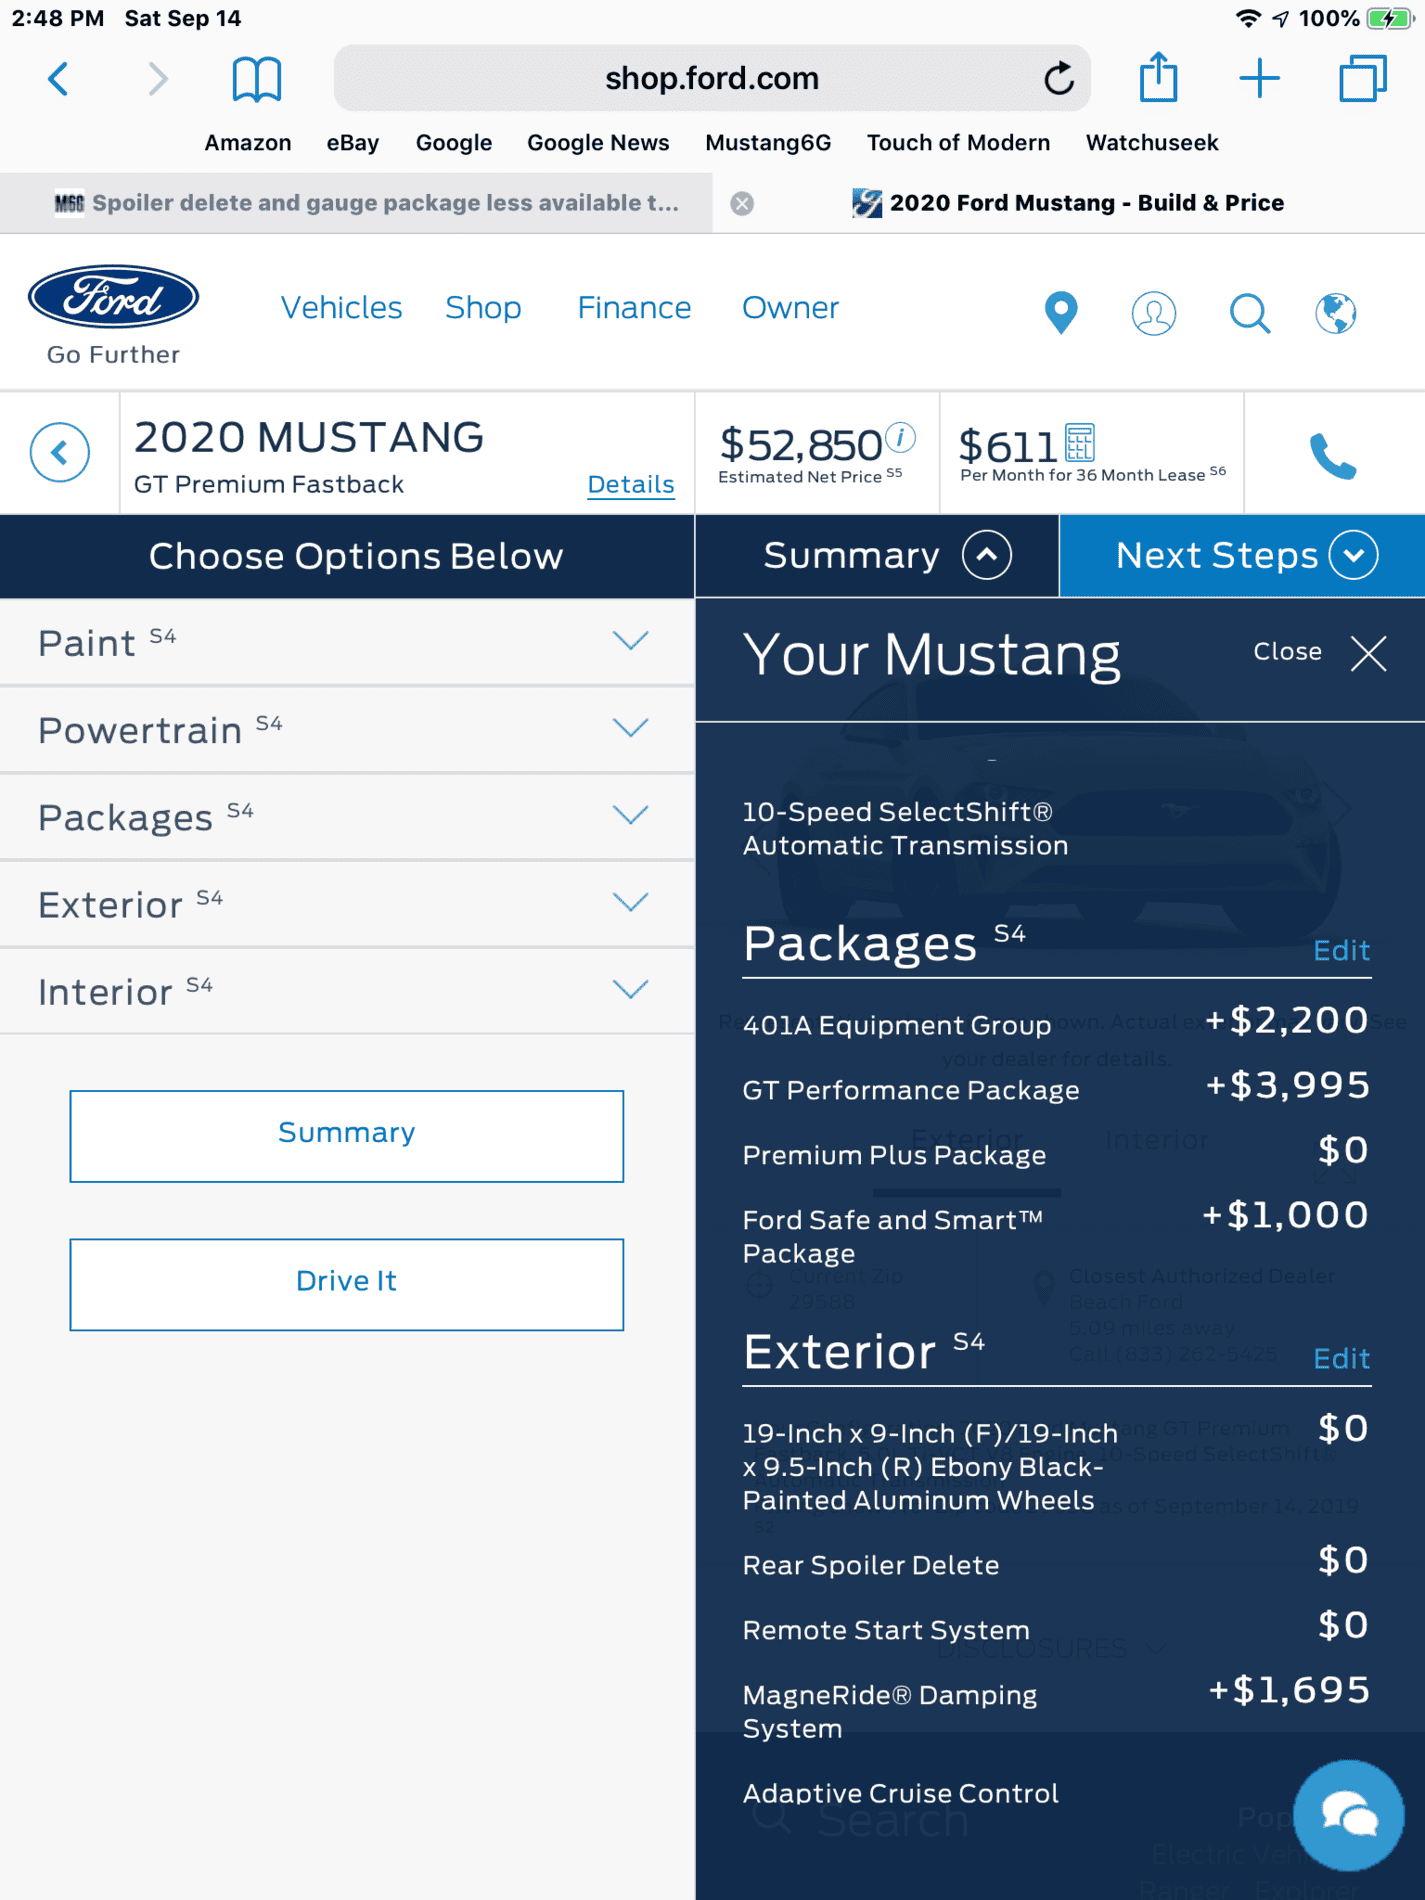
Task: Open the live chat bubble
Action: (1348, 1815)
